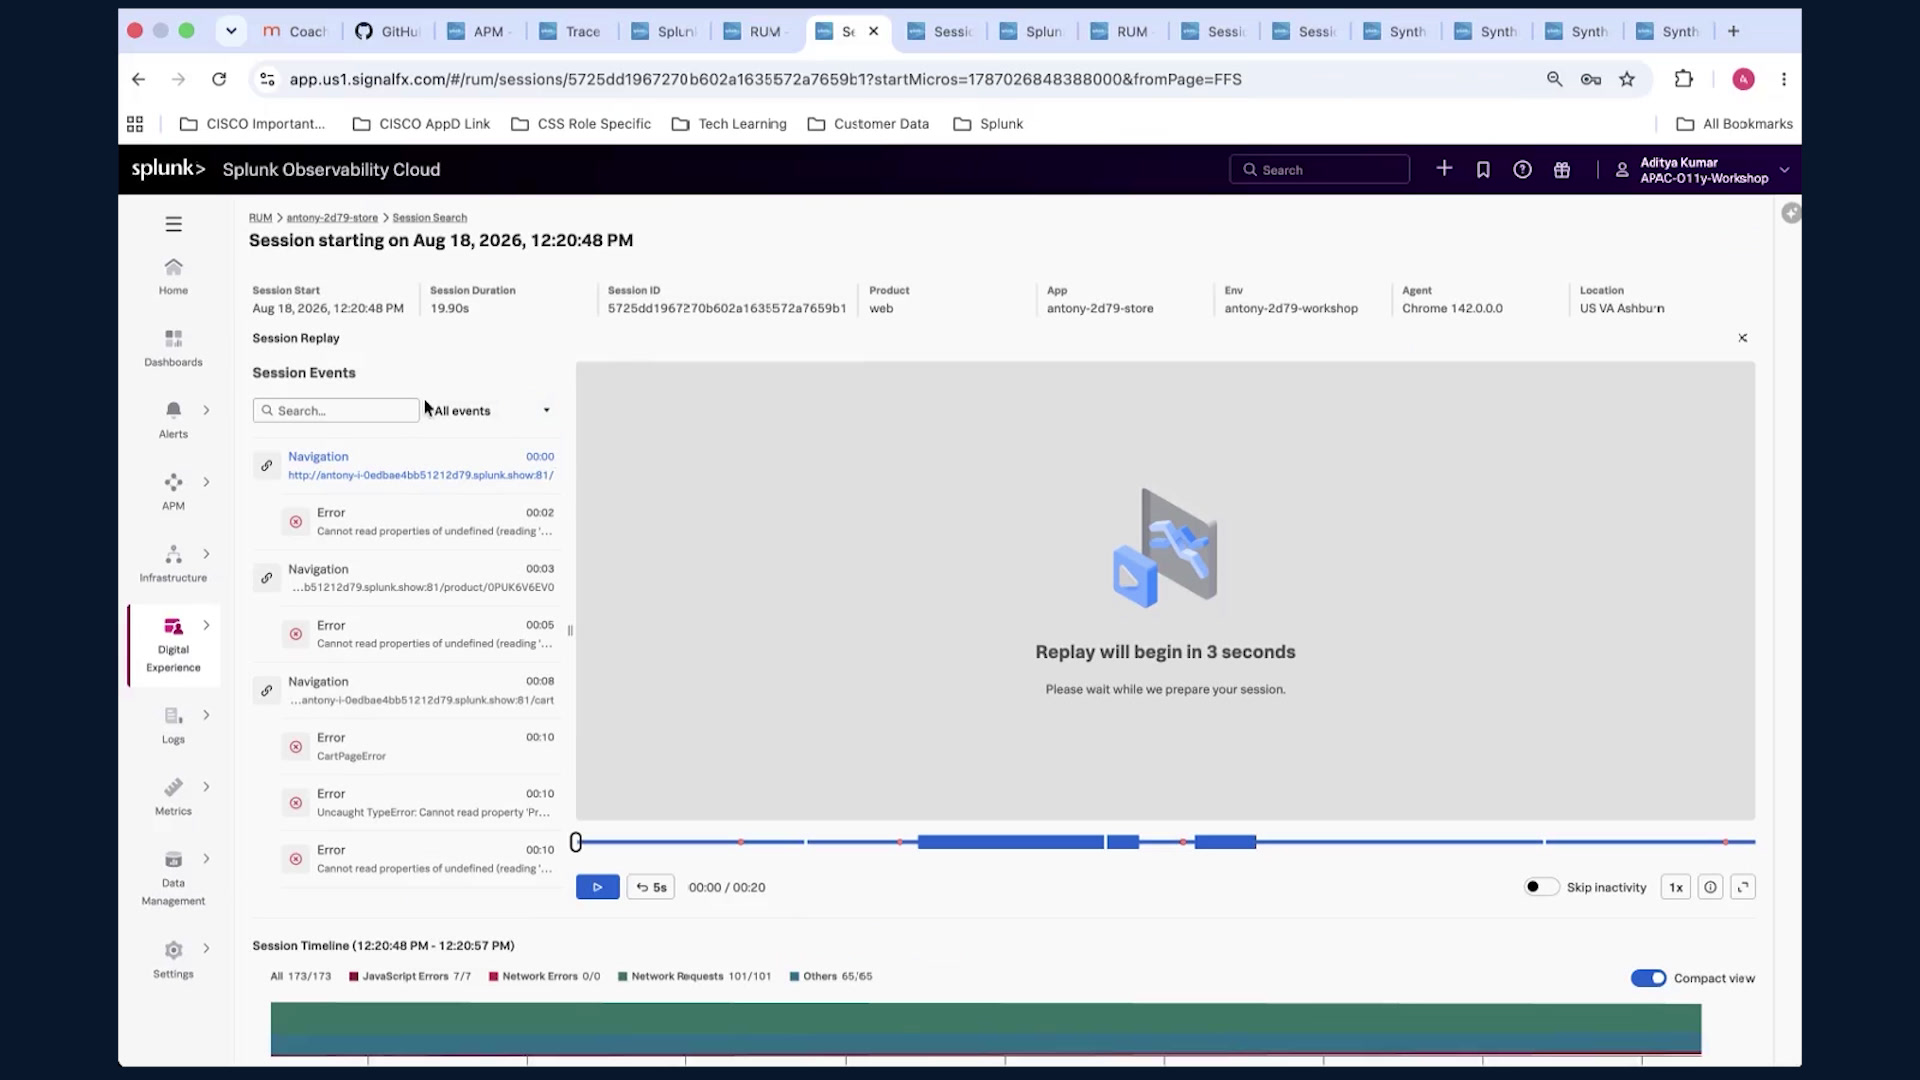Open the Dashboards sidebar icon
Screen dimensions: 1920x1080
173,339
